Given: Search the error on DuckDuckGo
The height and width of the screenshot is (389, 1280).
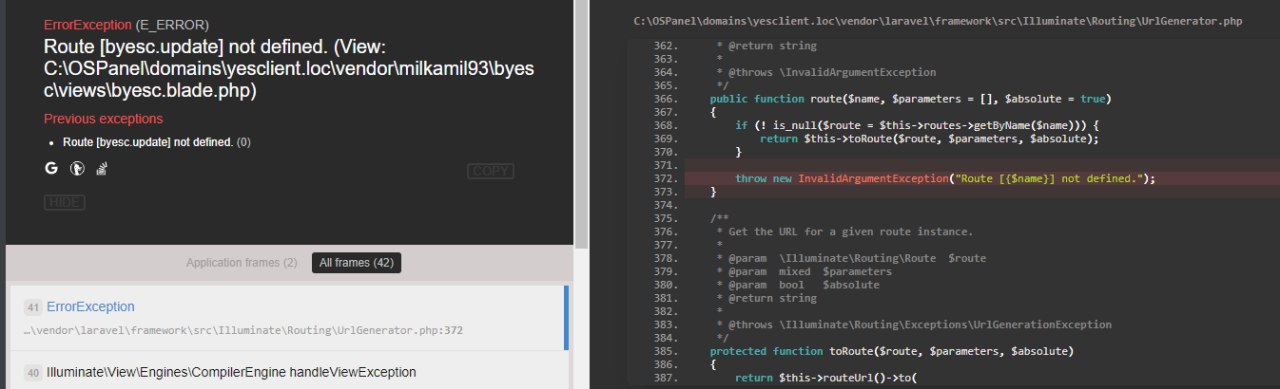Looking at the screenshot, I should pos(76,170).
